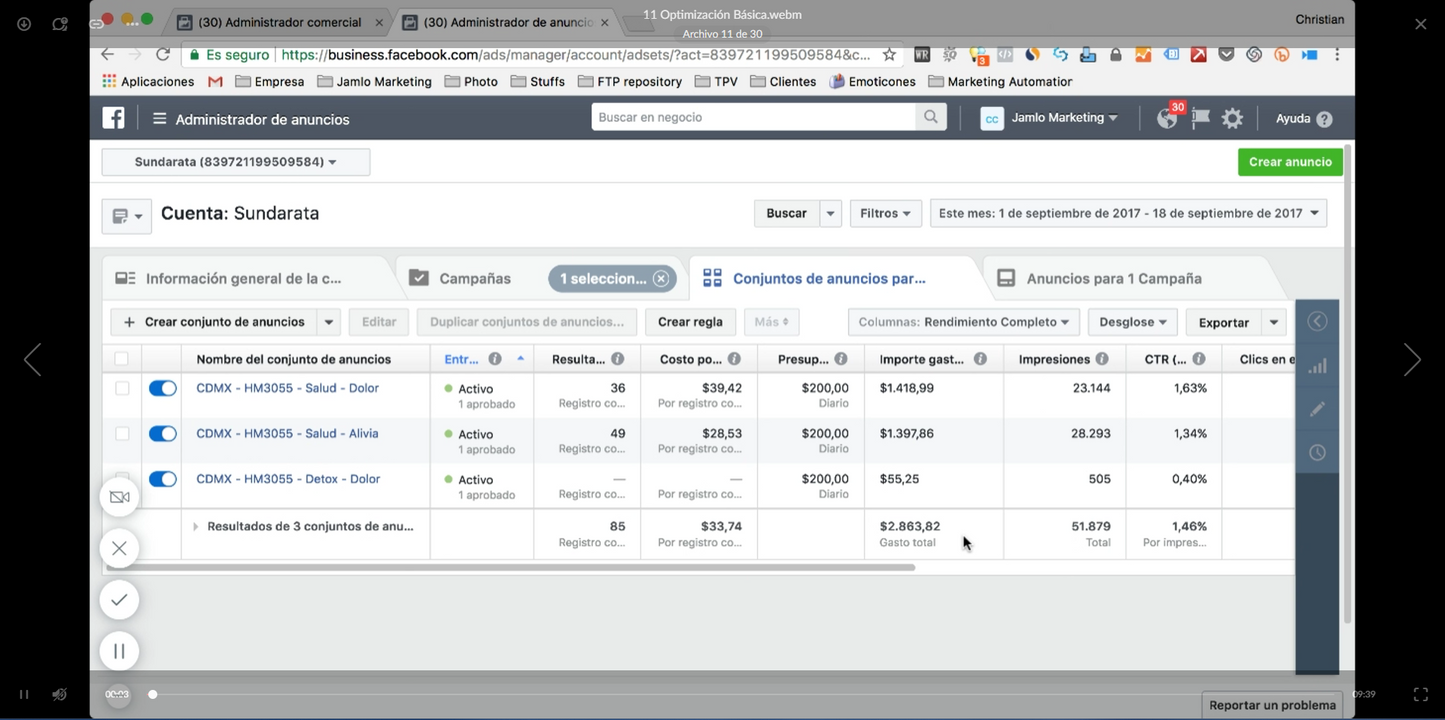Check the box for Salud - Alivia row

click(122, 434)
